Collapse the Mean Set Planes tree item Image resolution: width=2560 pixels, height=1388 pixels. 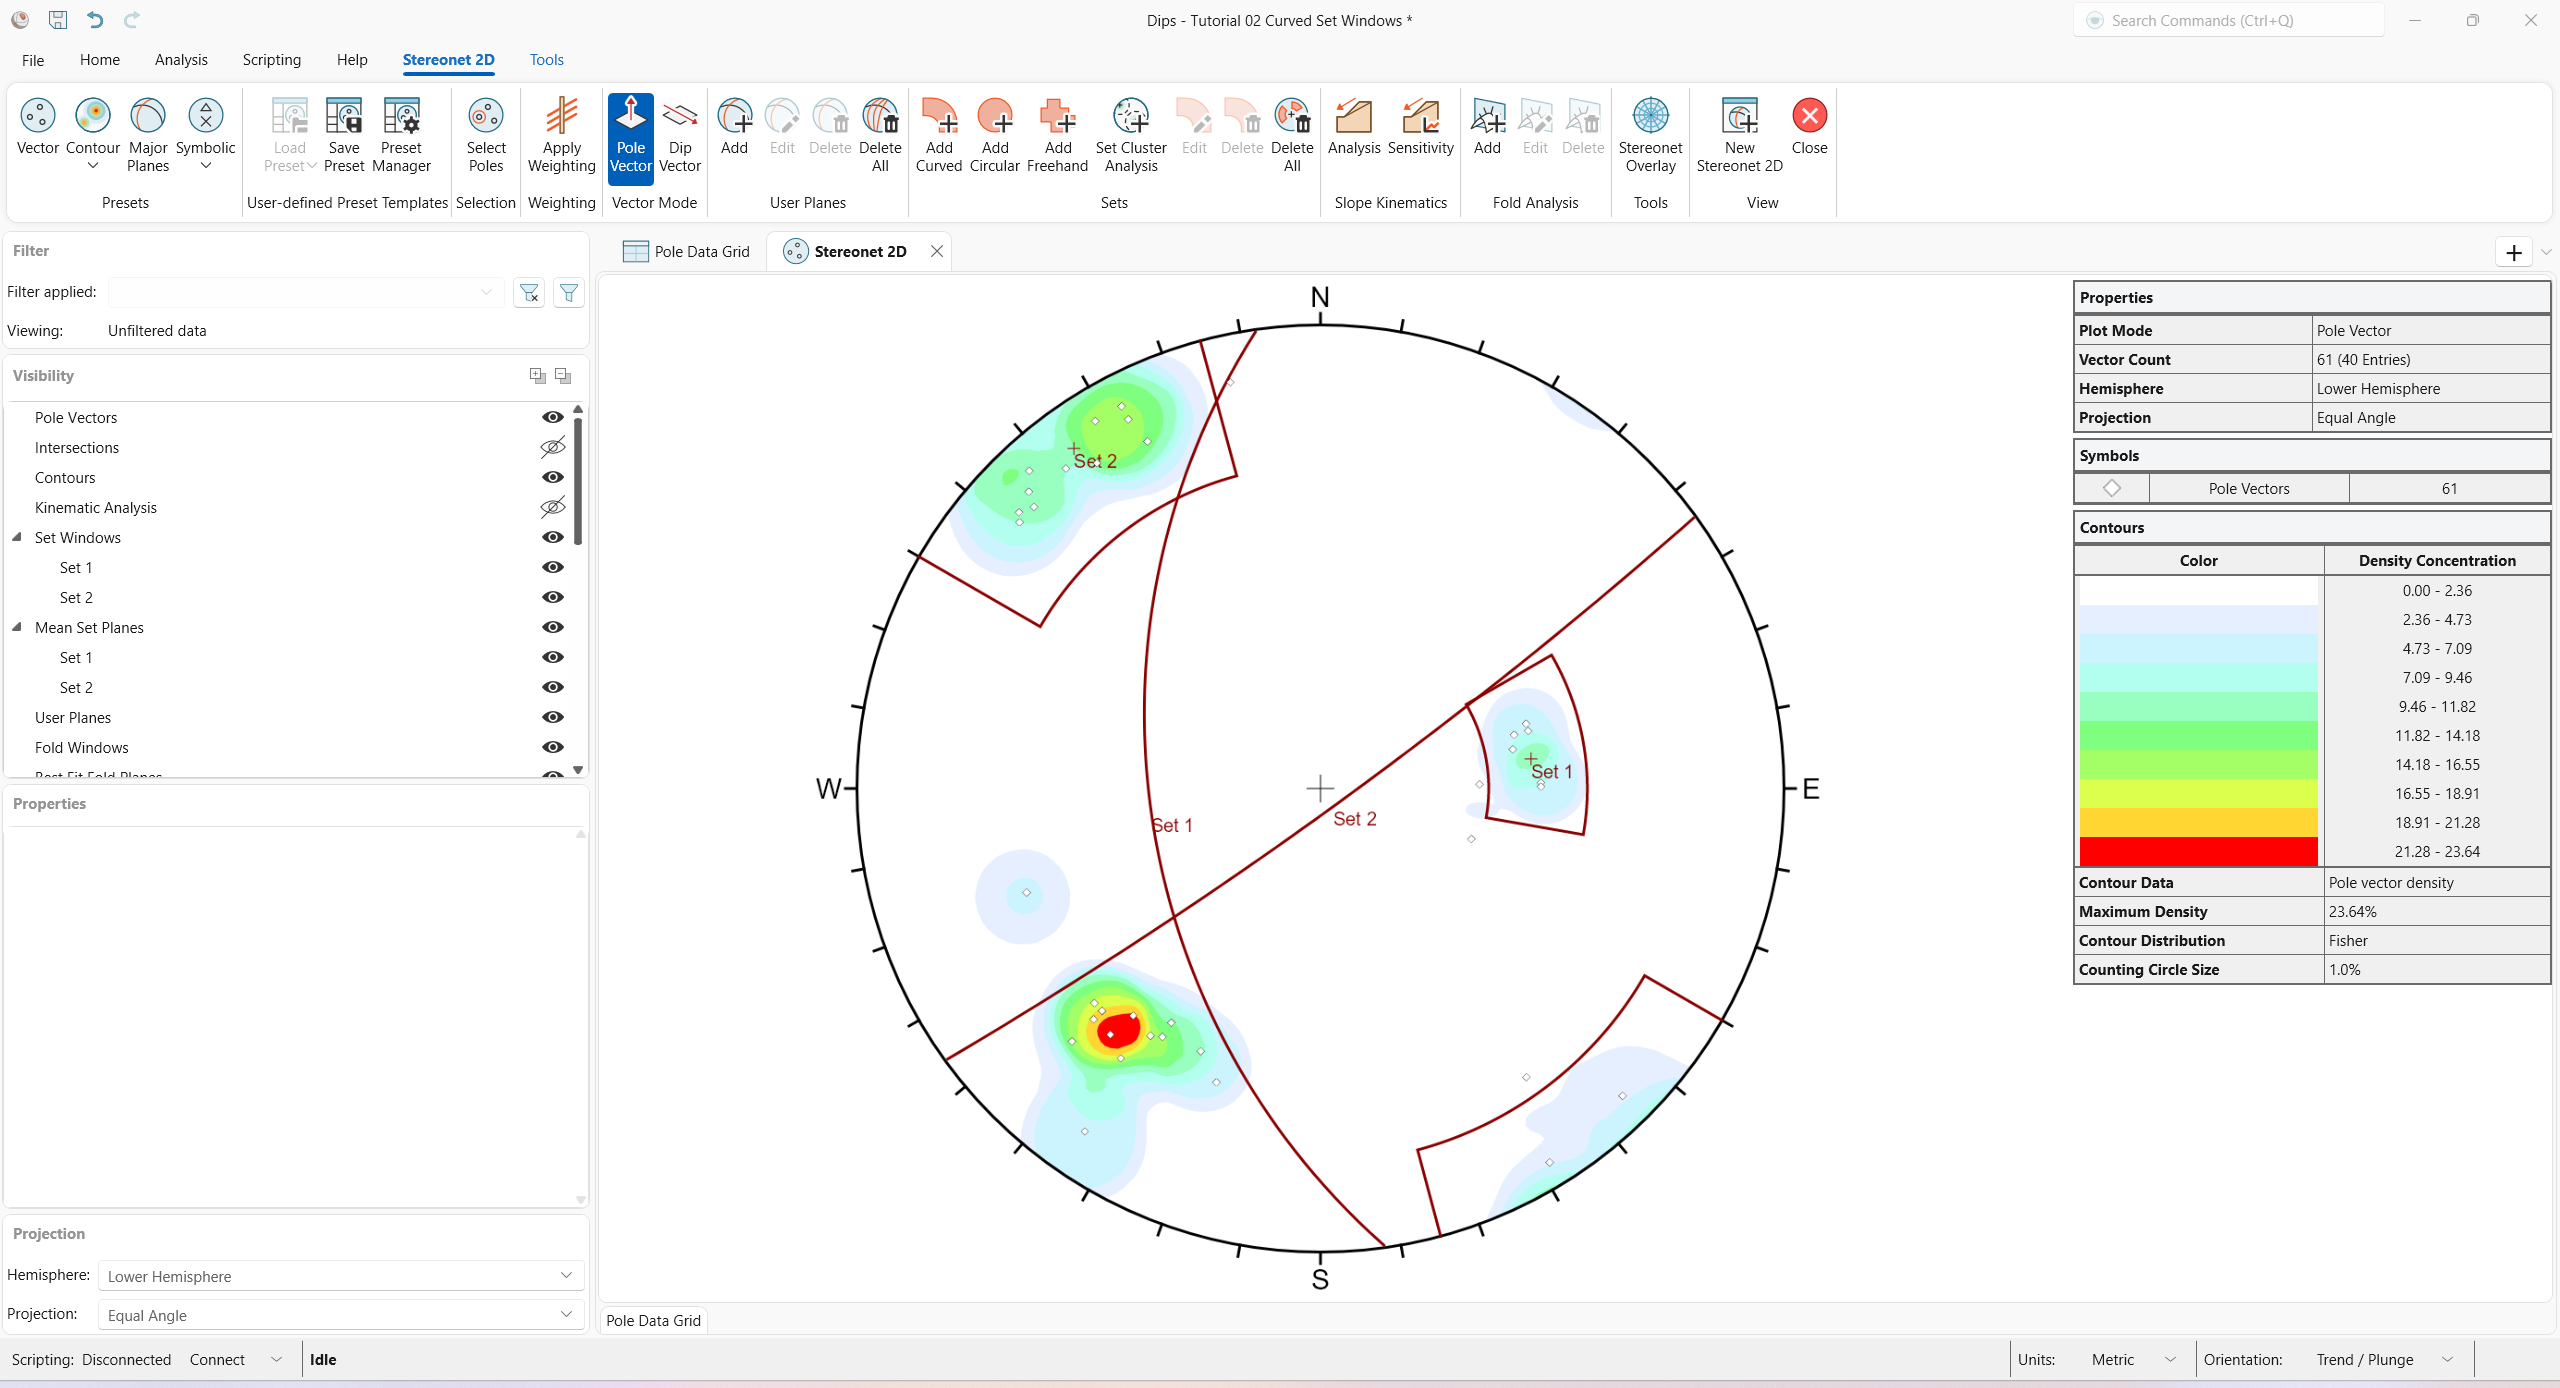click(x=16, y=627)
